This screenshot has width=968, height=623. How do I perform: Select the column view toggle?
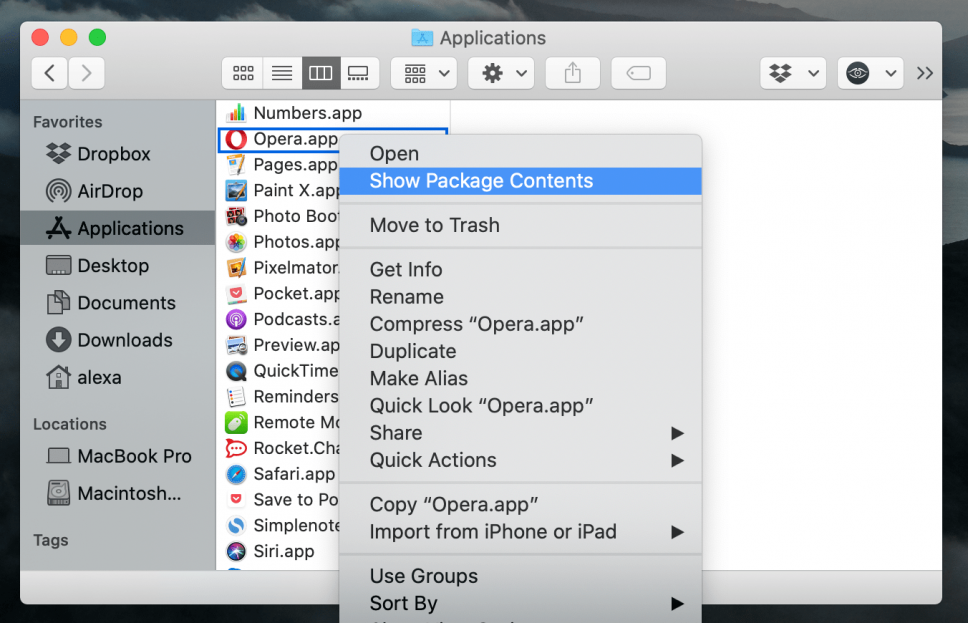[x=320, y=72]
